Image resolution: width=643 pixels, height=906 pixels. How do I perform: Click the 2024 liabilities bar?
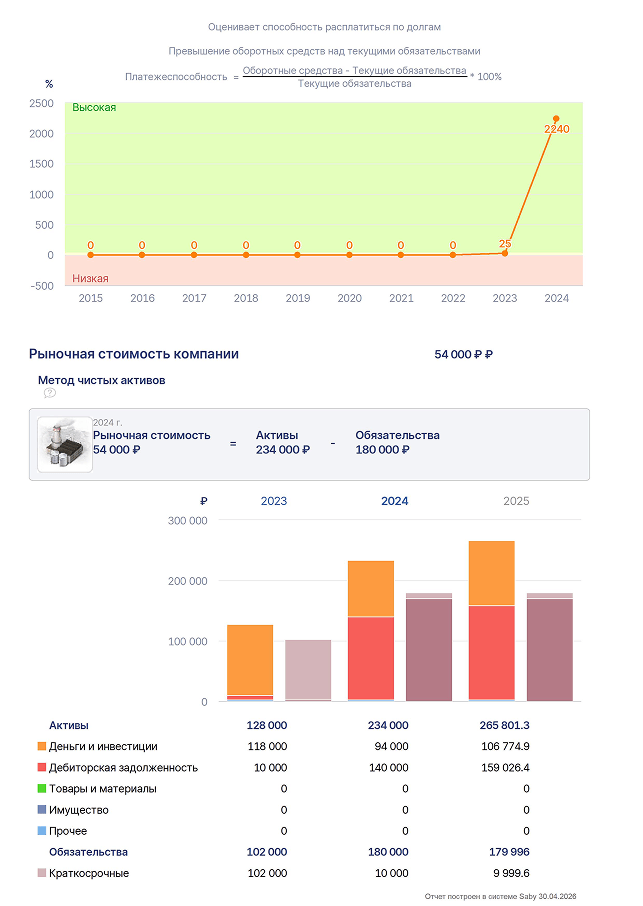coord(429,647)
